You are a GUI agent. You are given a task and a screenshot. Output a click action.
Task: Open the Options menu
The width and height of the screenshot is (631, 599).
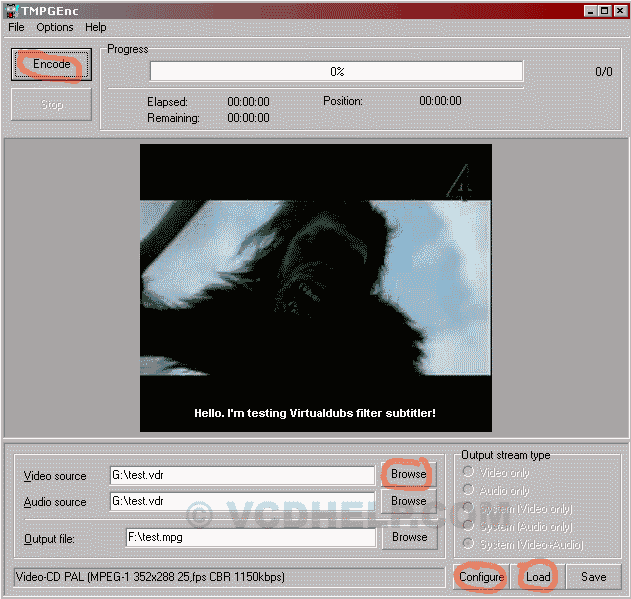click(x=55, y=27)
